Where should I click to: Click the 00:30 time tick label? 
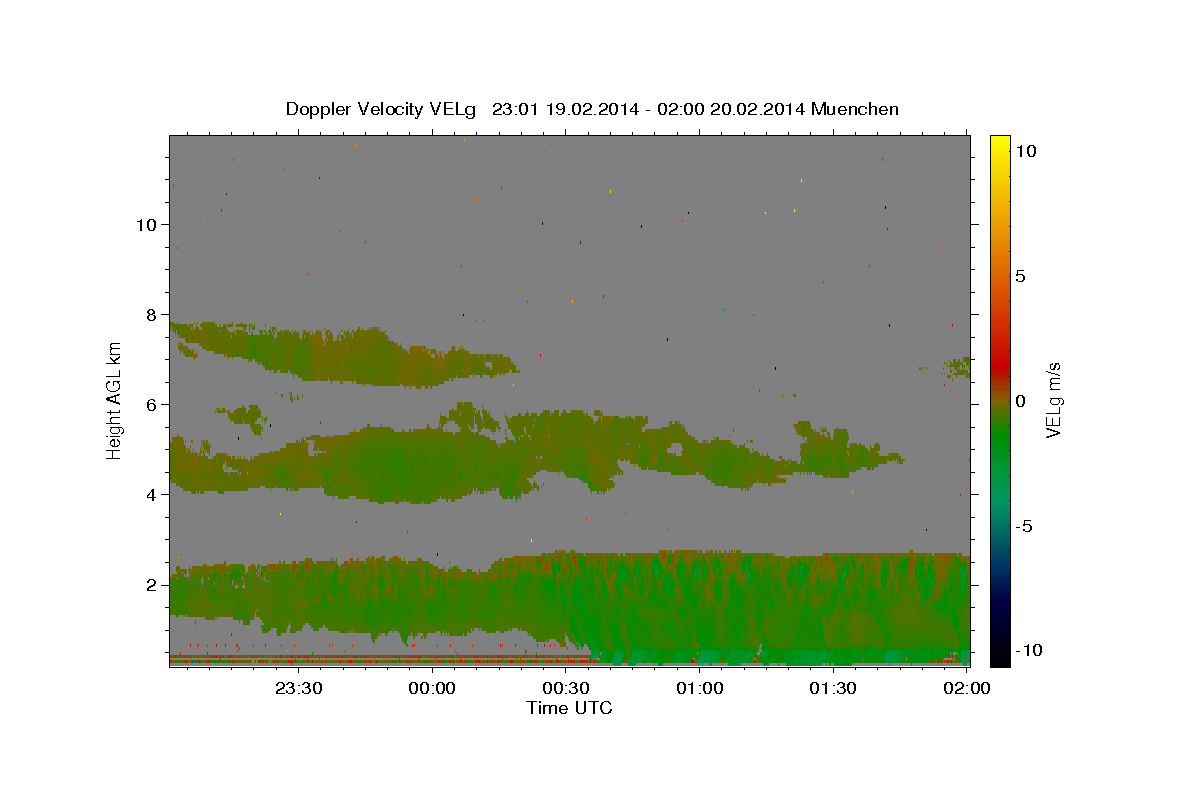(x=566, y=689)
